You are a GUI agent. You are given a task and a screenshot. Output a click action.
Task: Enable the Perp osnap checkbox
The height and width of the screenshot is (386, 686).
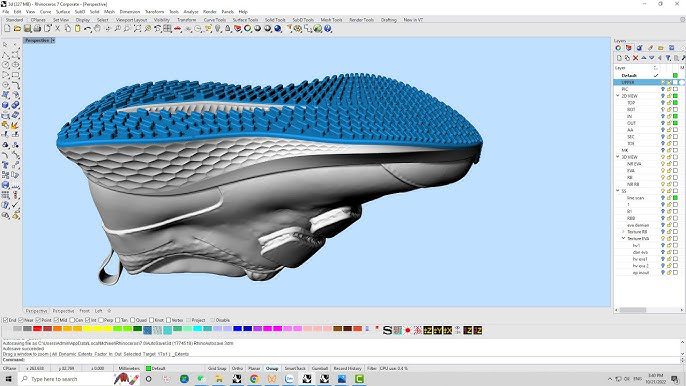102,320
